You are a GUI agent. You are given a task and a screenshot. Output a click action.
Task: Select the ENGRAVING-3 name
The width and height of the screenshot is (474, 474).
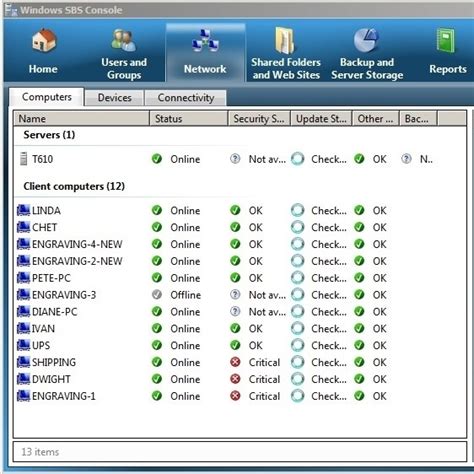tap(64, 295)
